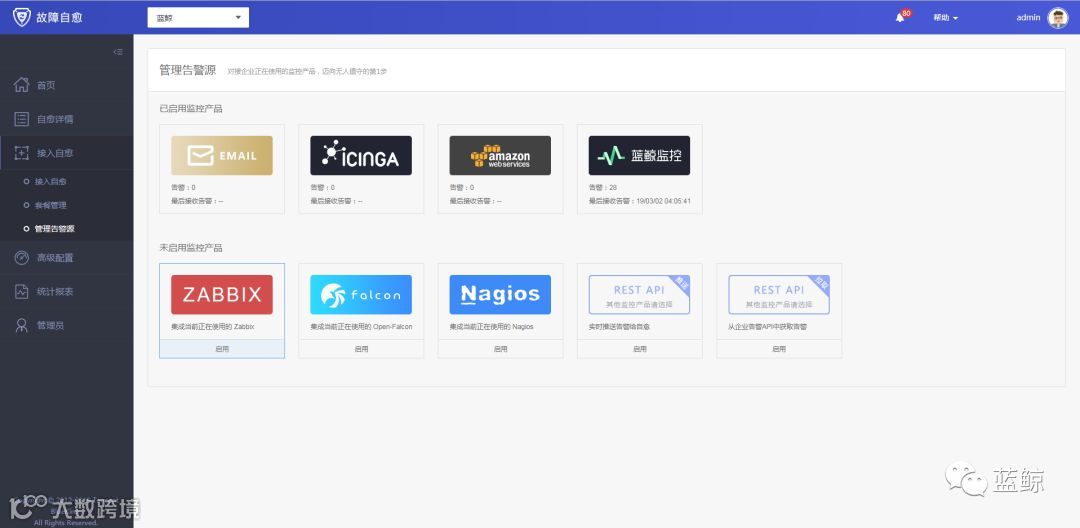Expand the 帮助 help menu
Screen dimensions: 1080x528
click(x=945, y=17)
